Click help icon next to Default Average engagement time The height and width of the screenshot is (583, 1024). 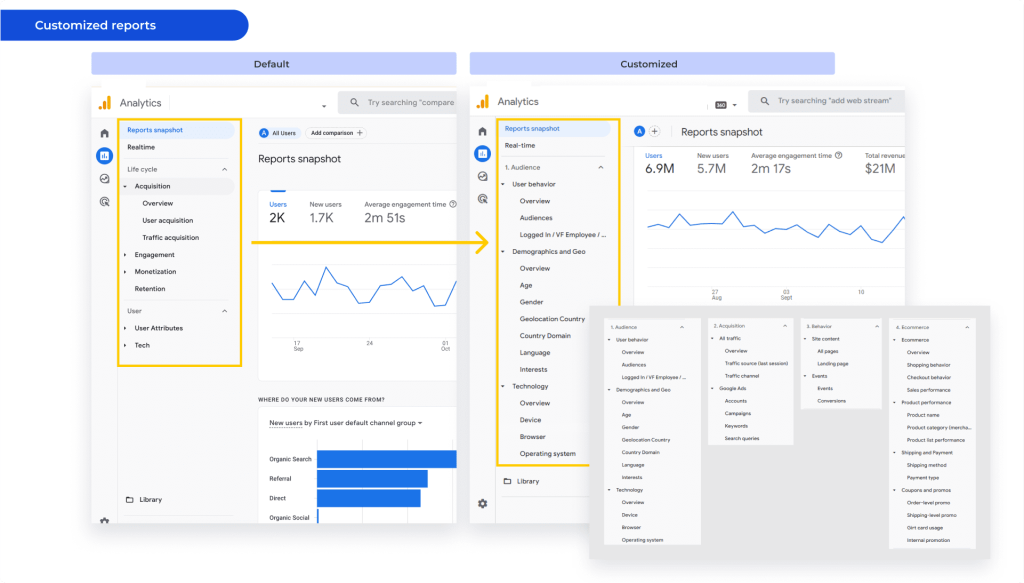tap(453, 204)
